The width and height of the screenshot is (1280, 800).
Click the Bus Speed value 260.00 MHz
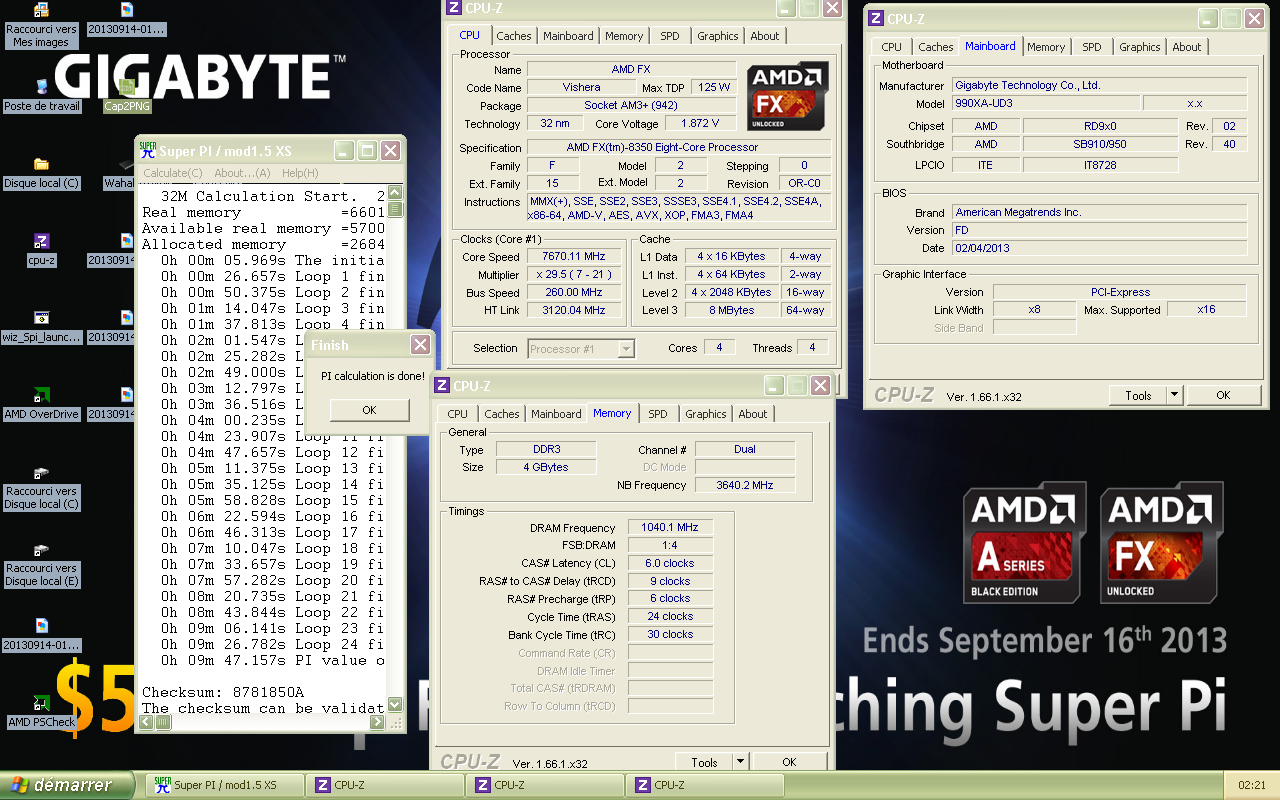click(x=574, y=293)
